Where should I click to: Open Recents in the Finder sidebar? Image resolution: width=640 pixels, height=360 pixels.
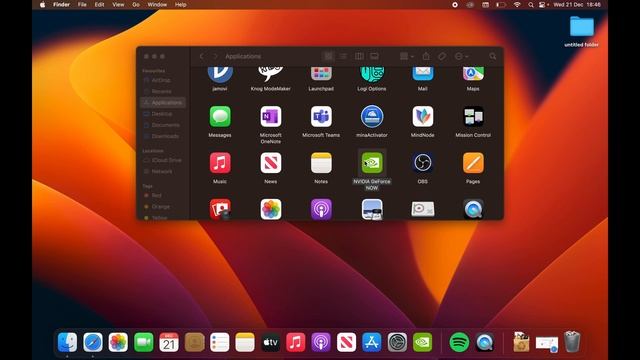162,91
